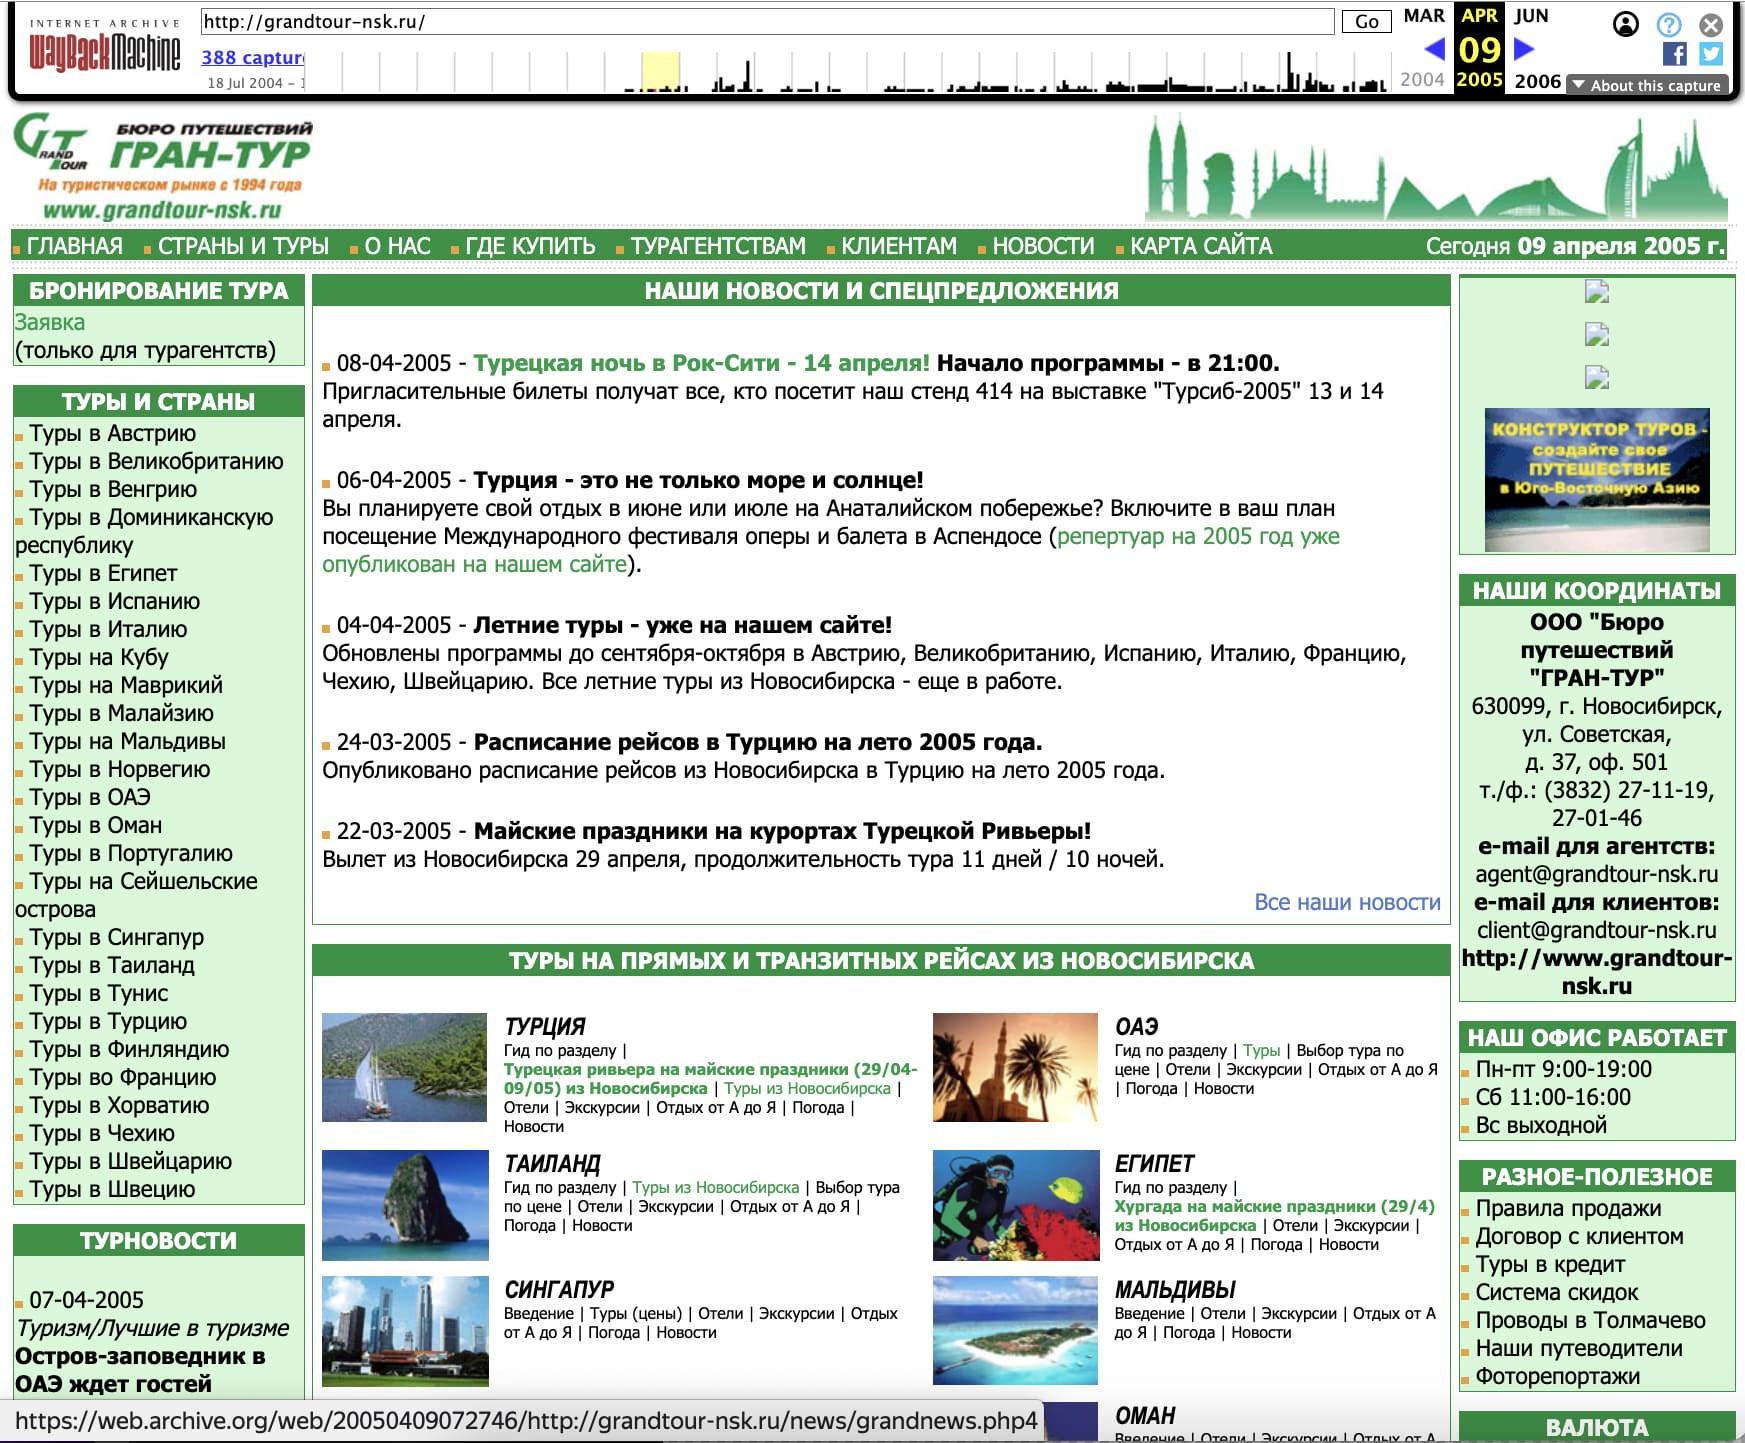Open Туры в Австрию link

(x=112, y=433)
